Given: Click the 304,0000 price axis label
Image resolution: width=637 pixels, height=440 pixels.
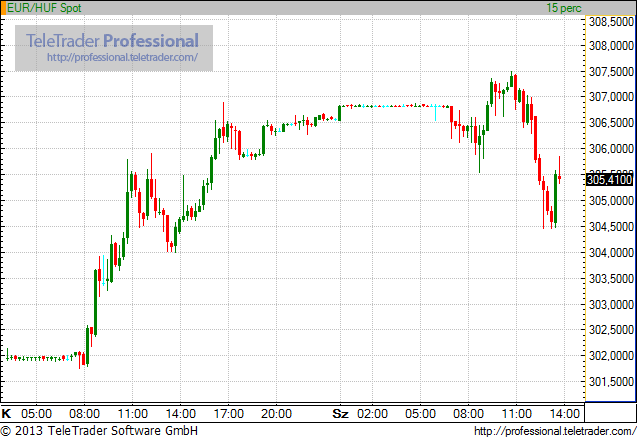Looking at the screenshot, I should [611, 253].
